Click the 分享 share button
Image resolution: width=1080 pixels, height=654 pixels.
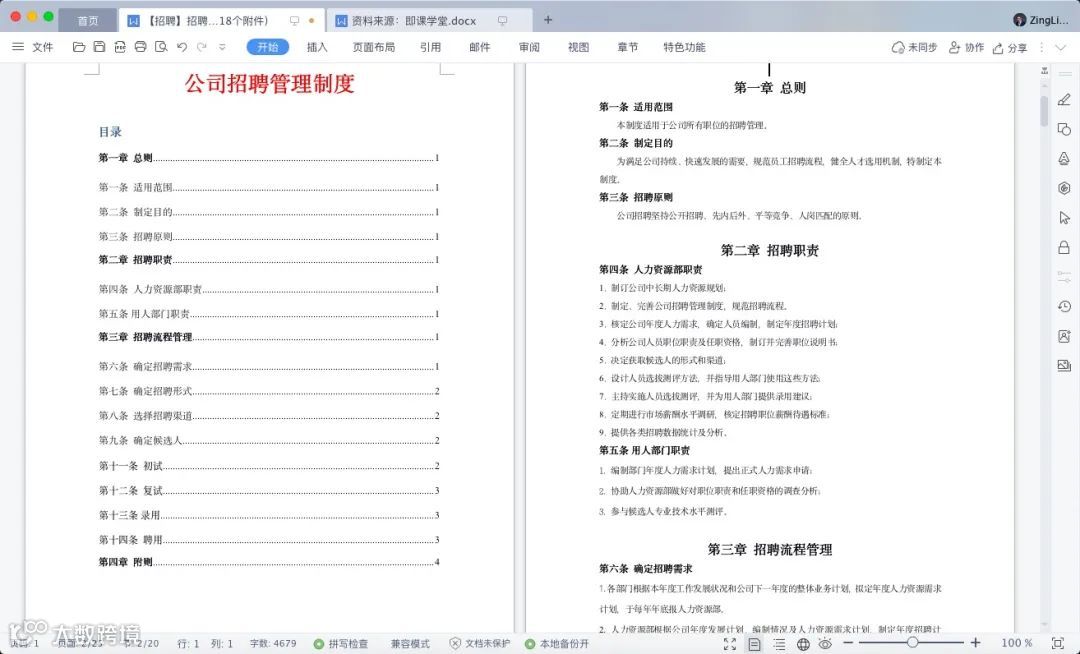click(x=1009, y=48)
